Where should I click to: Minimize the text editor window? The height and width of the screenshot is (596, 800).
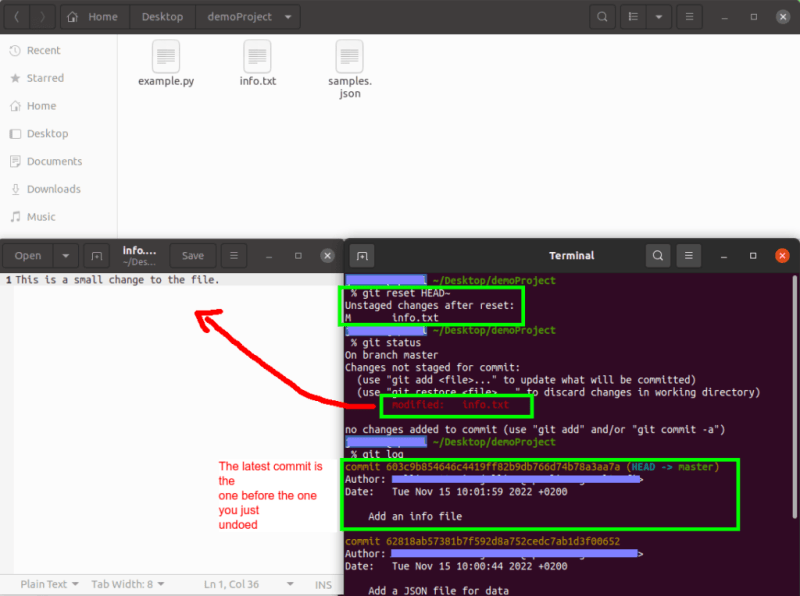click(269, 256)
